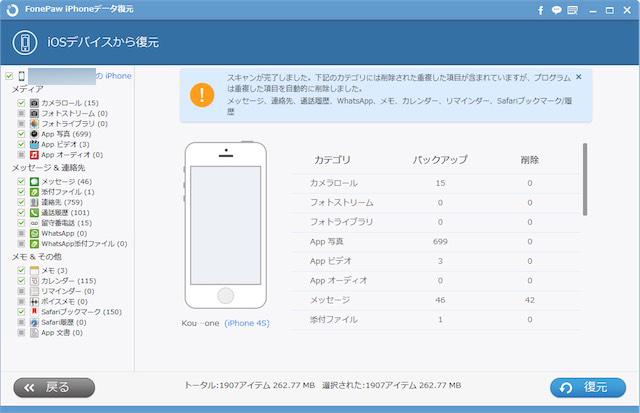Click the App オーディオ table row

pyautogui.click(x=436, y=281)
